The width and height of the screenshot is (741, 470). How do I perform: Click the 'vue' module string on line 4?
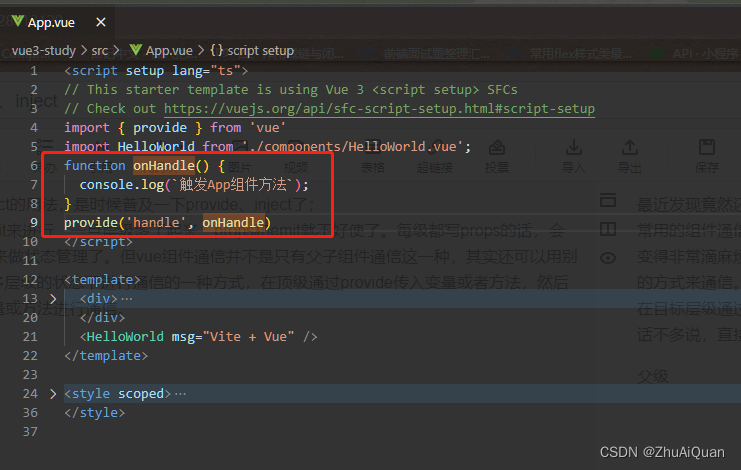267,128
